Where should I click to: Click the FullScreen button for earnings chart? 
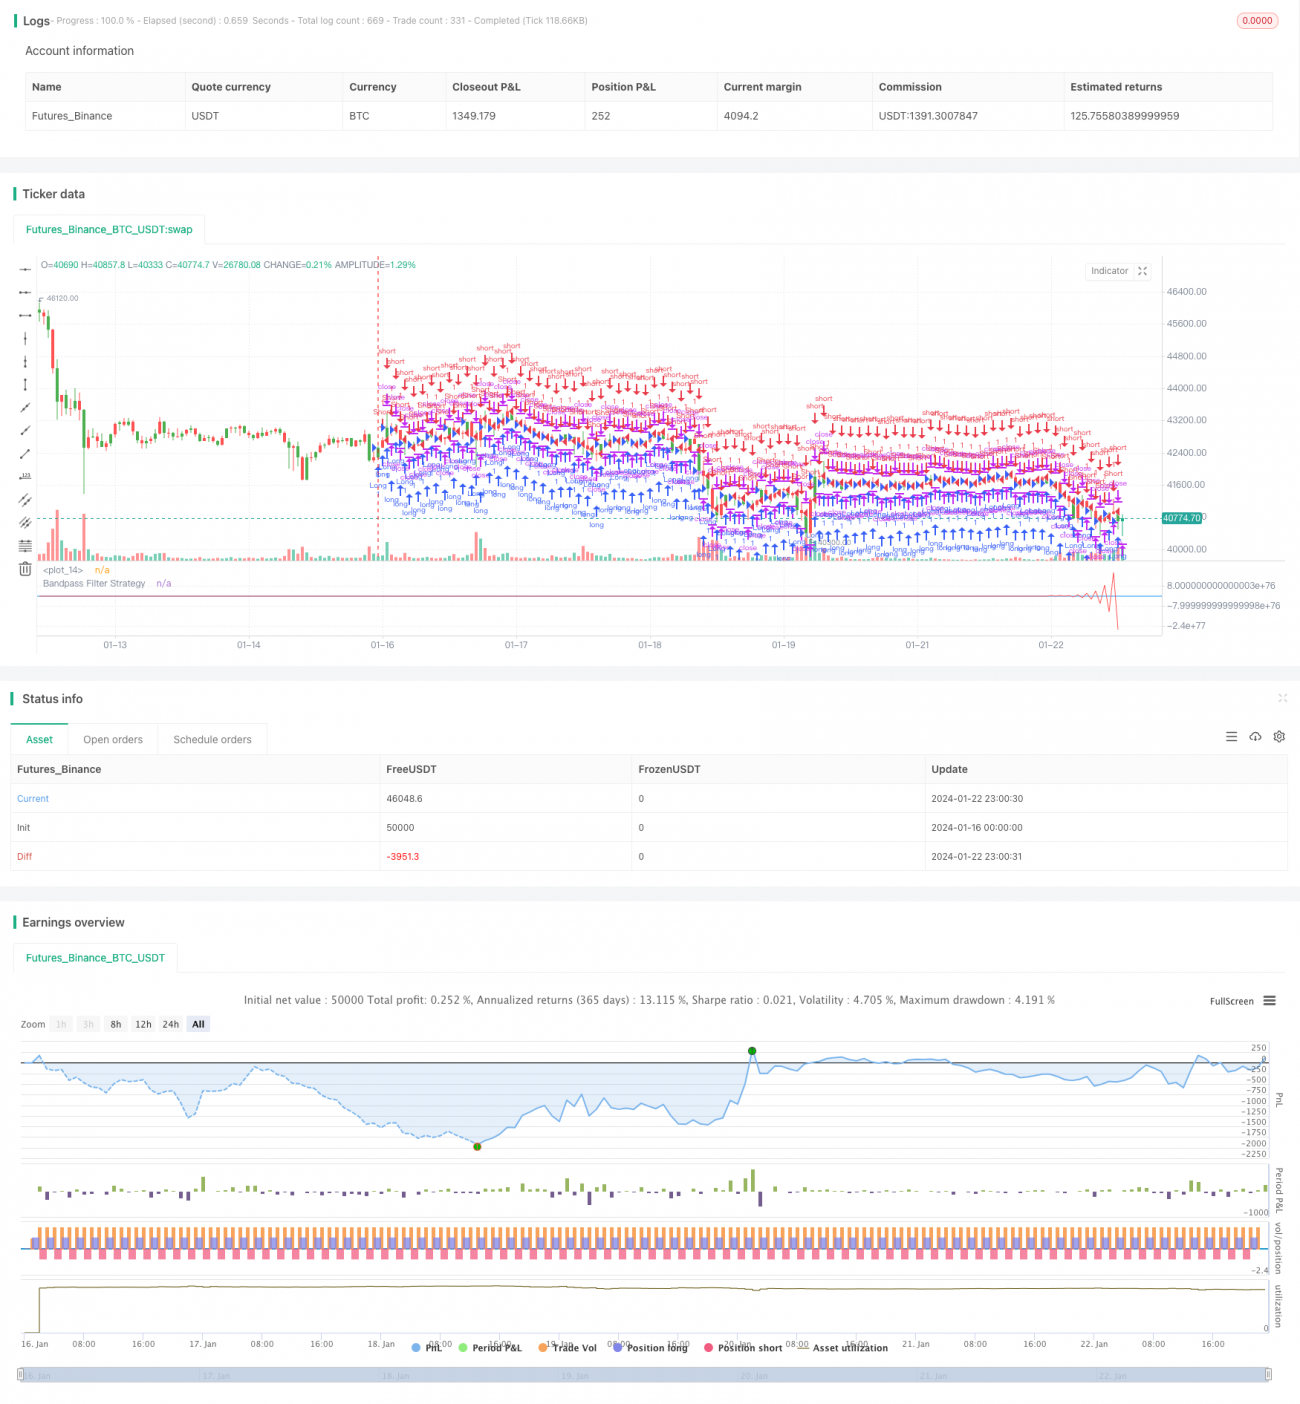pos(1231,1001)
